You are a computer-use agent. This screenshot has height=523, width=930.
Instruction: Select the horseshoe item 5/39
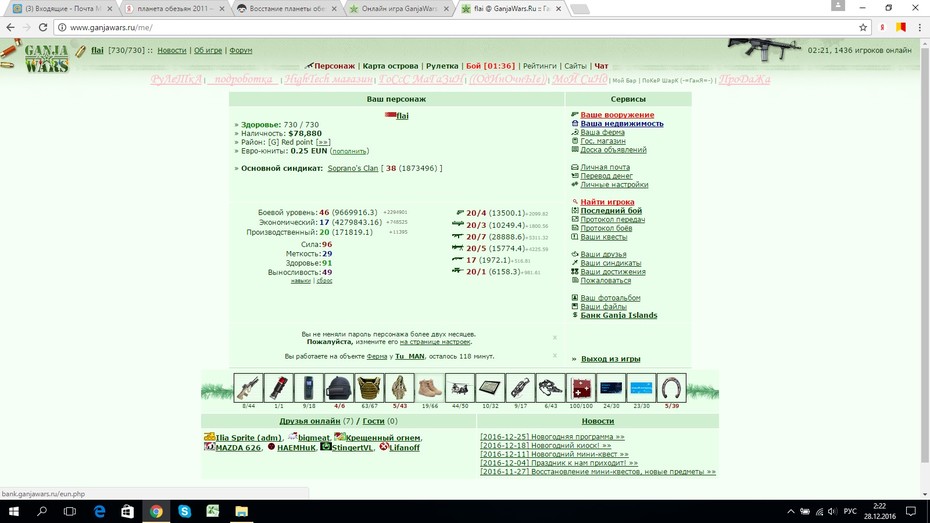672,388
